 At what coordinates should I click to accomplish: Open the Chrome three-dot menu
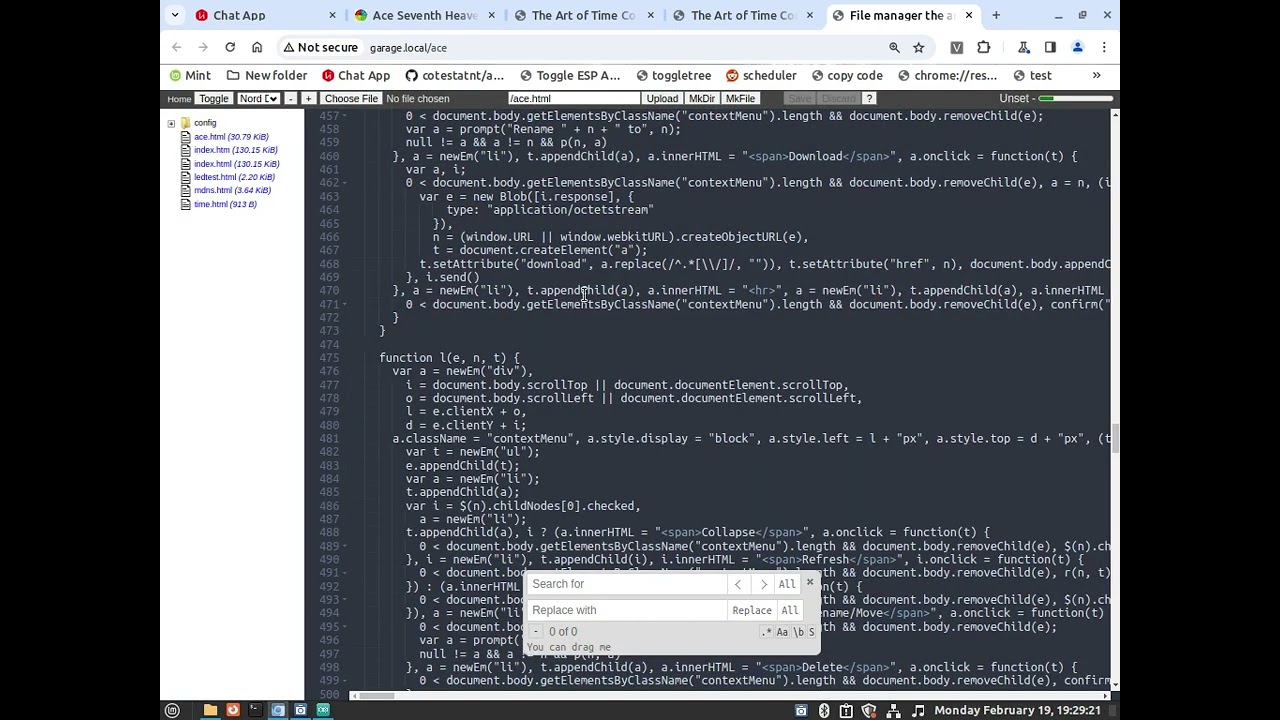[x=1104, y=47]
